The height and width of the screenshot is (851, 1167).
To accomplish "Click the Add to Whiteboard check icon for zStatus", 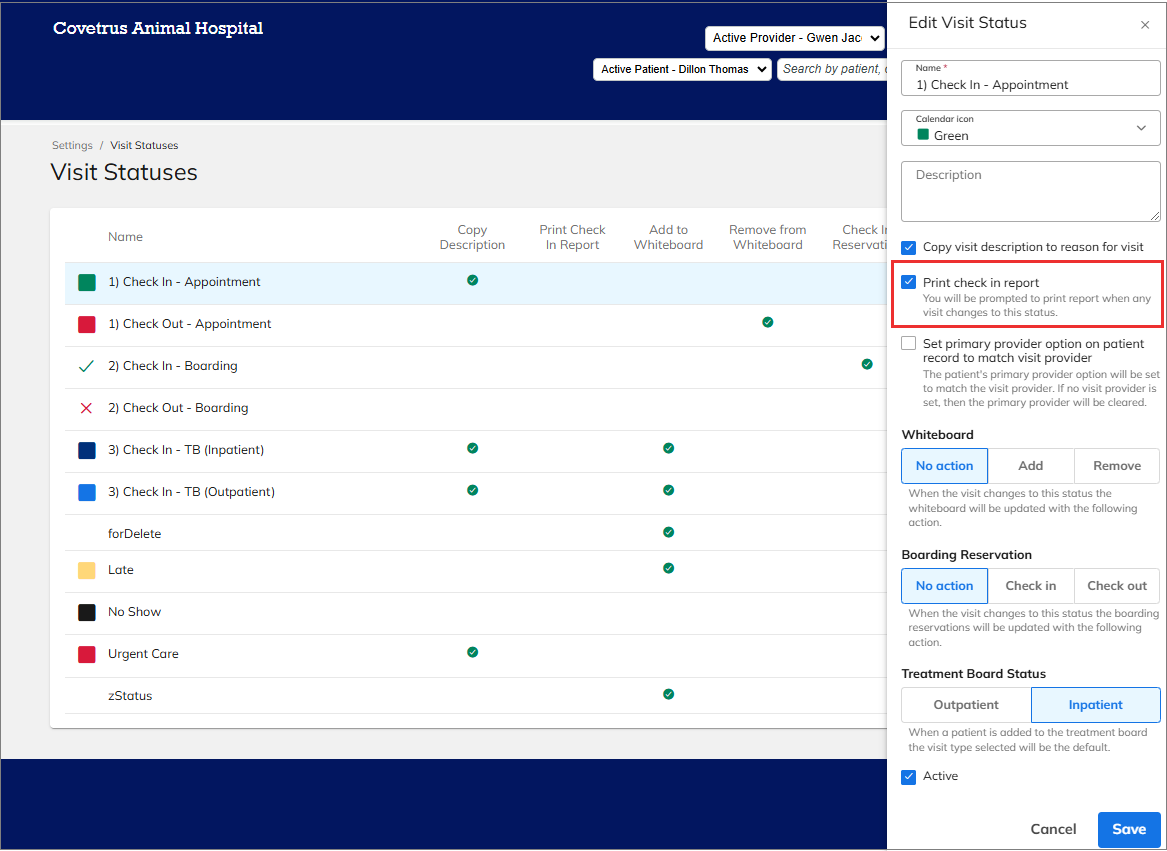I will [668, 694].
